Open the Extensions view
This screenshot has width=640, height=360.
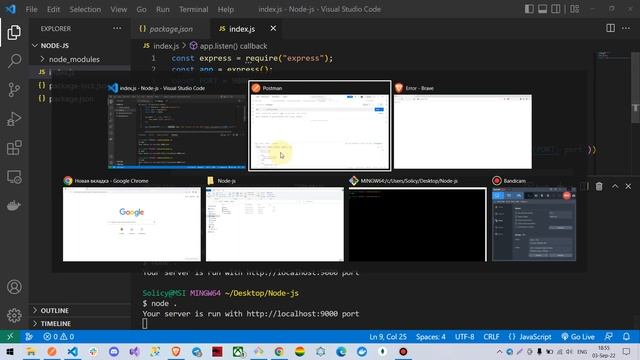pyautogui.click(x=14, y=148)
